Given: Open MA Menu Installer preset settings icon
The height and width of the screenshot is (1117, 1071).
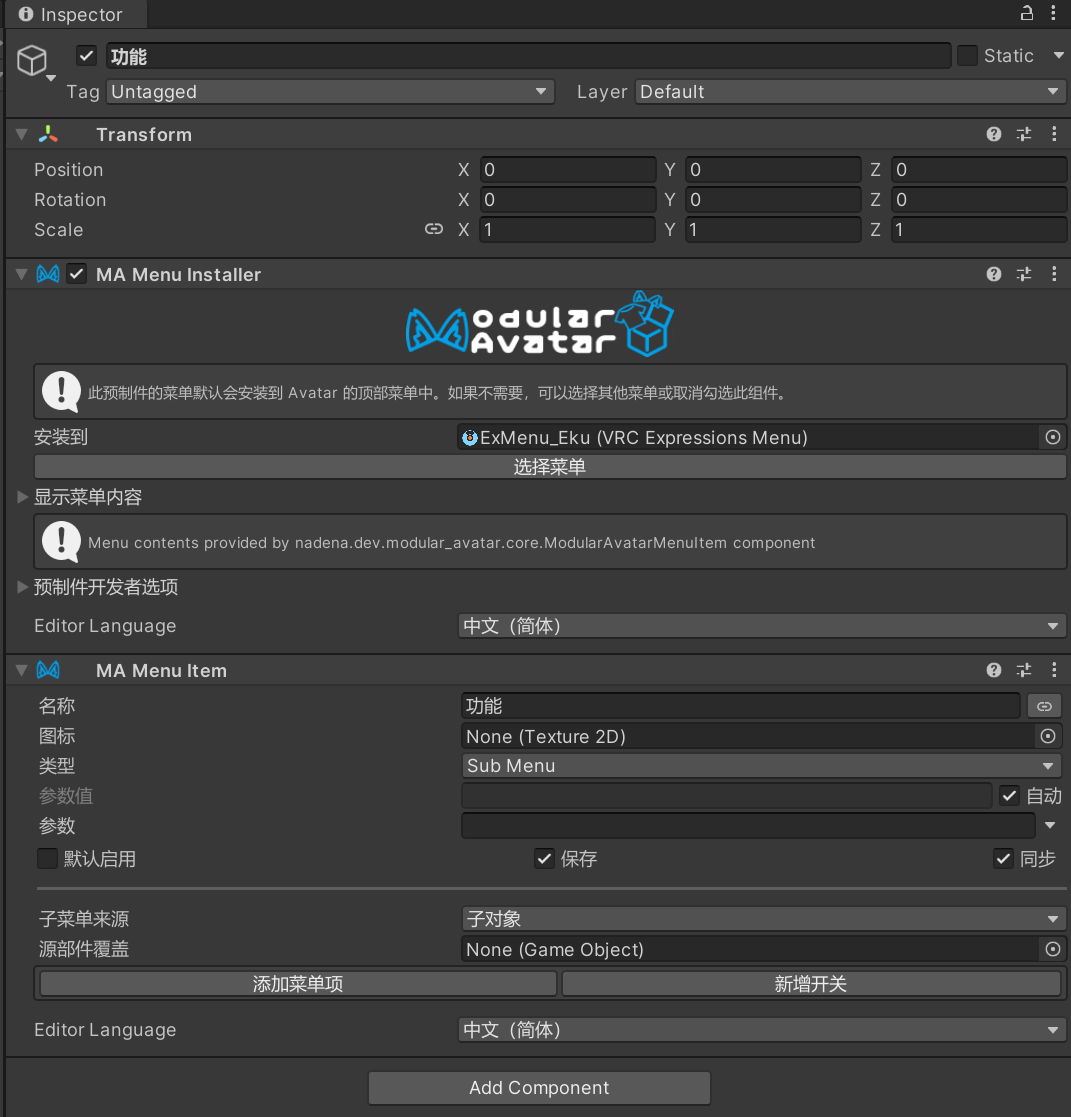Looking at the screenshot, I should [x=1024, y=274].
